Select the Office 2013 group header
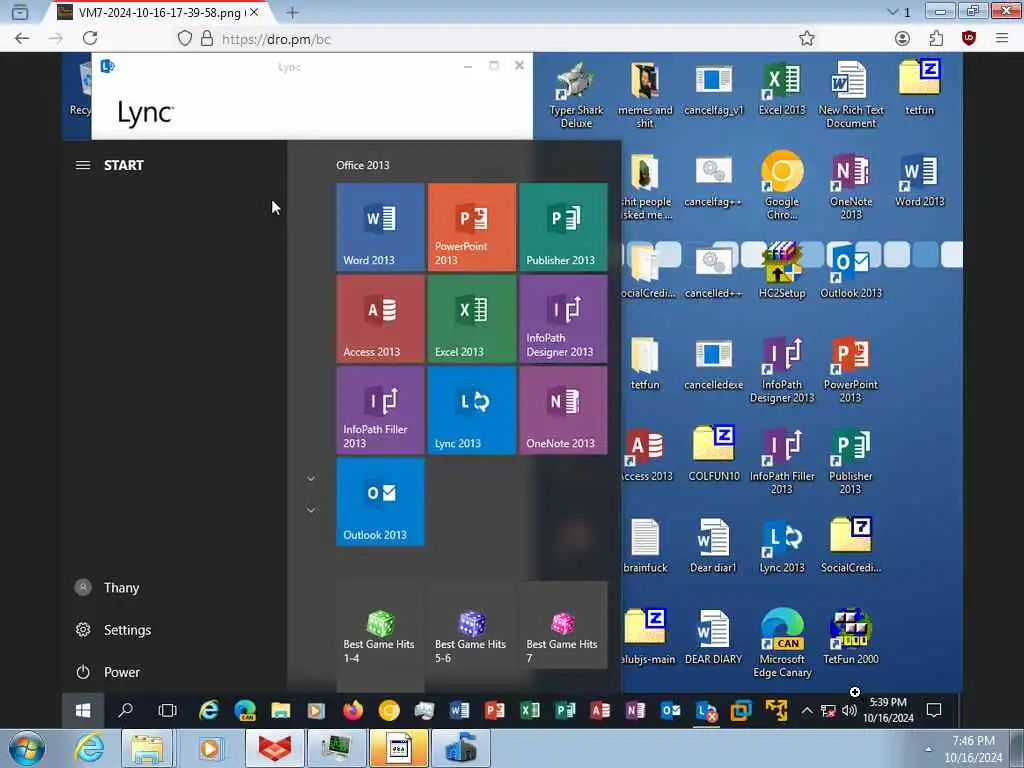 362,165
